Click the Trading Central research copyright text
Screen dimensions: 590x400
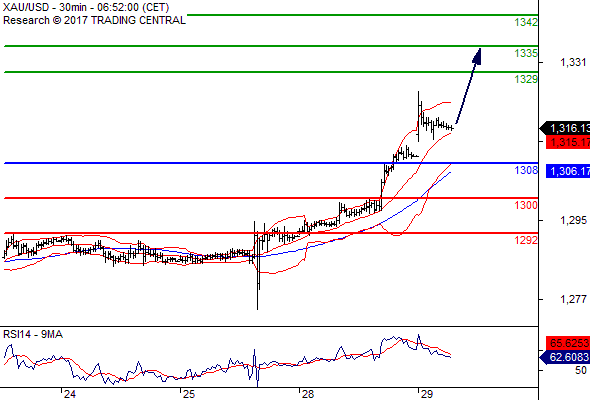(94, 20)
